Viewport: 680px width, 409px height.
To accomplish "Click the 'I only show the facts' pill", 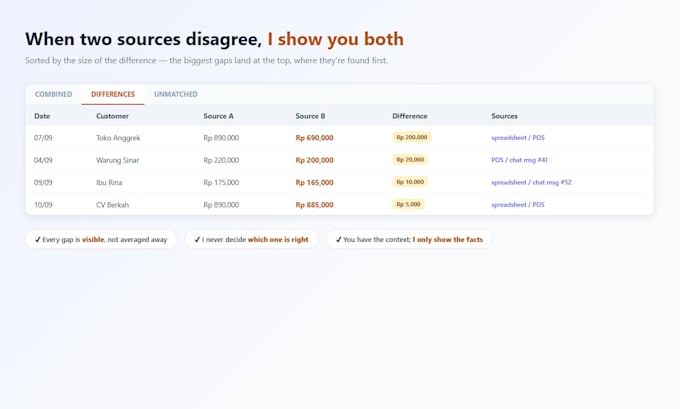I will pos(409,239).
